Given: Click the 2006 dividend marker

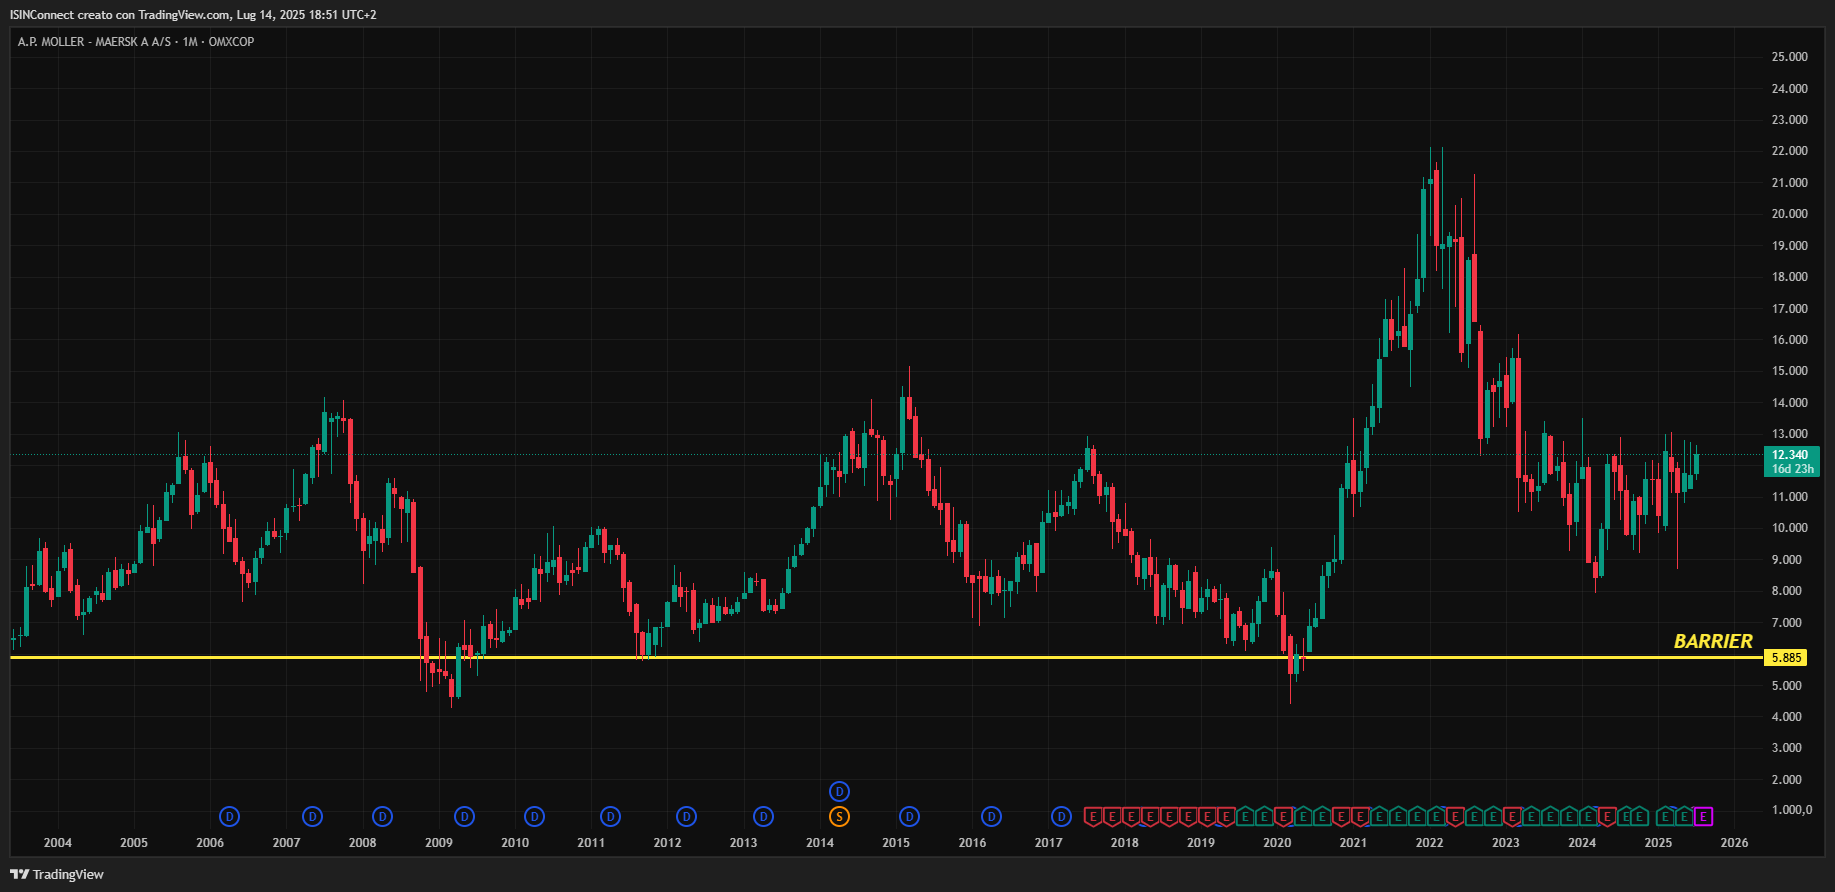Looking at the screenshot, I should pos(230,817).
